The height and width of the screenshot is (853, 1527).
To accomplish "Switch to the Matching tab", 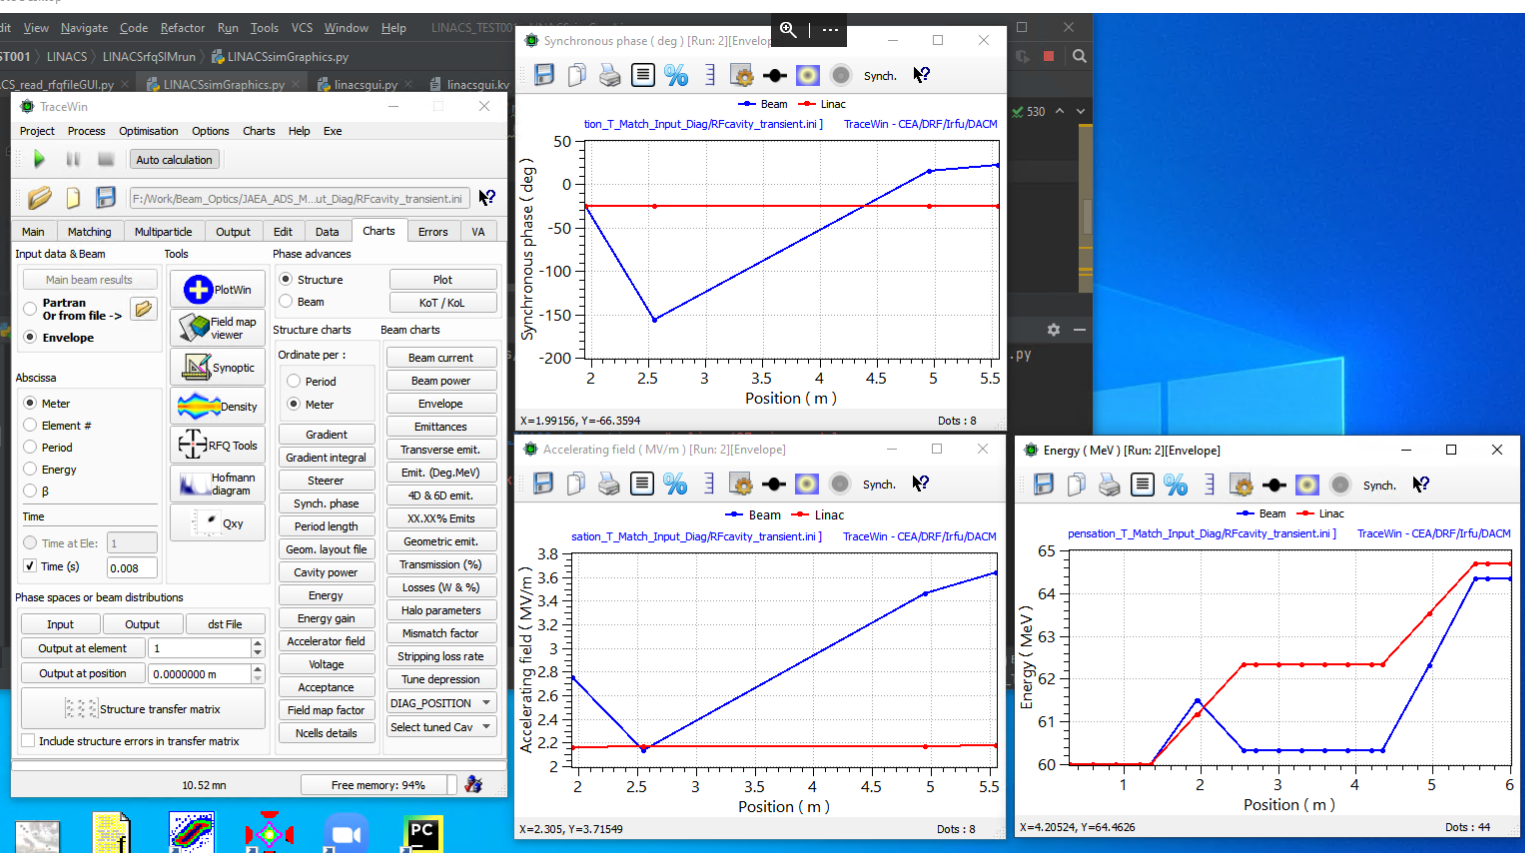I will [89, 232].
